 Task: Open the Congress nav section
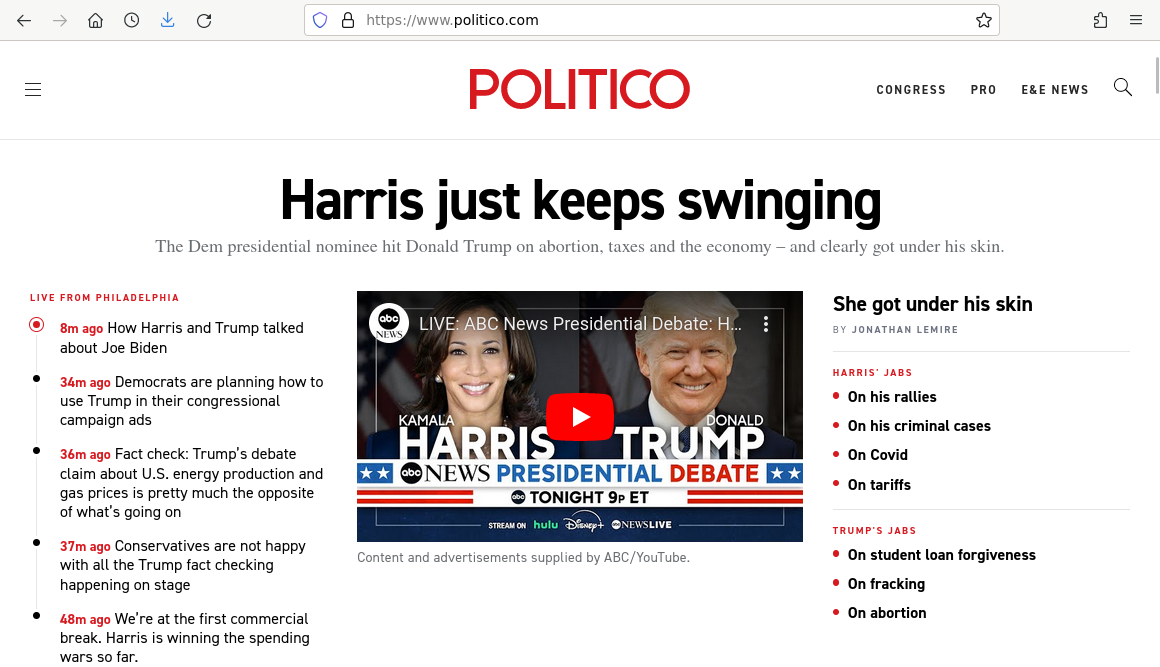[911, 90]
